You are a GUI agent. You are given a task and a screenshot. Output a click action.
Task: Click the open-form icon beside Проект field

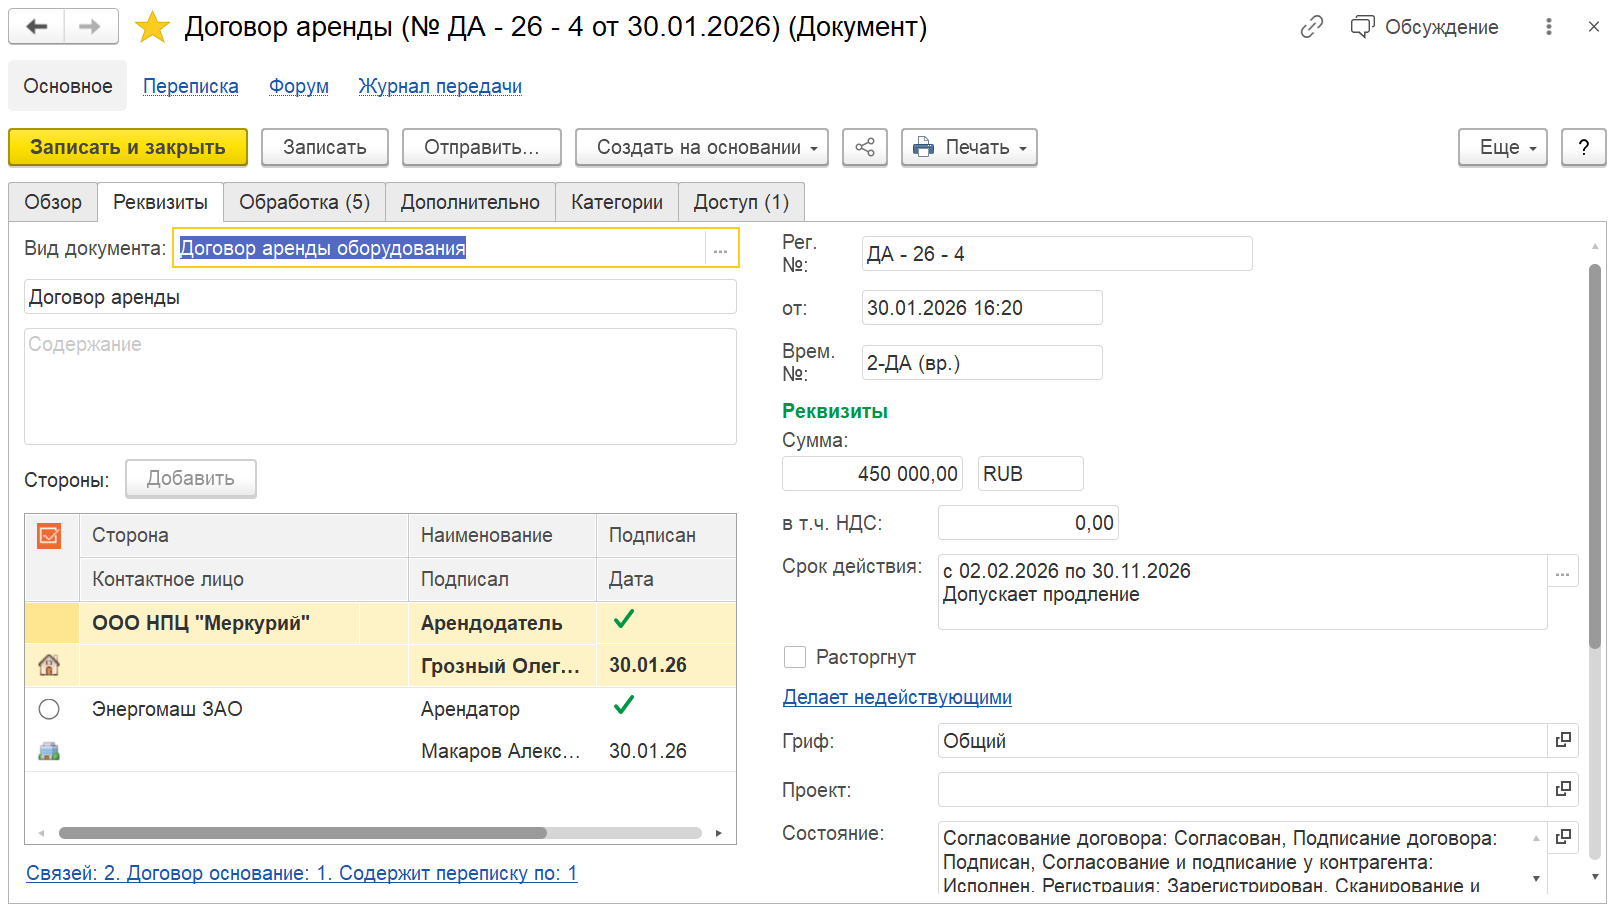1563,789
